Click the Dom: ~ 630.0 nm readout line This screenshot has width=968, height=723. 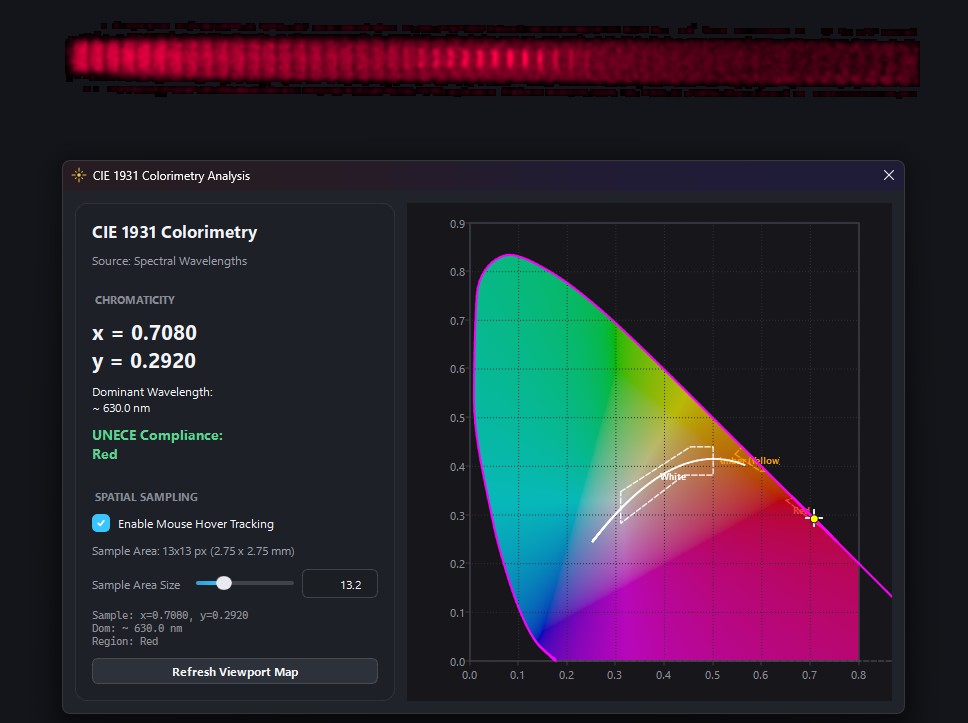tap(137, 629)
